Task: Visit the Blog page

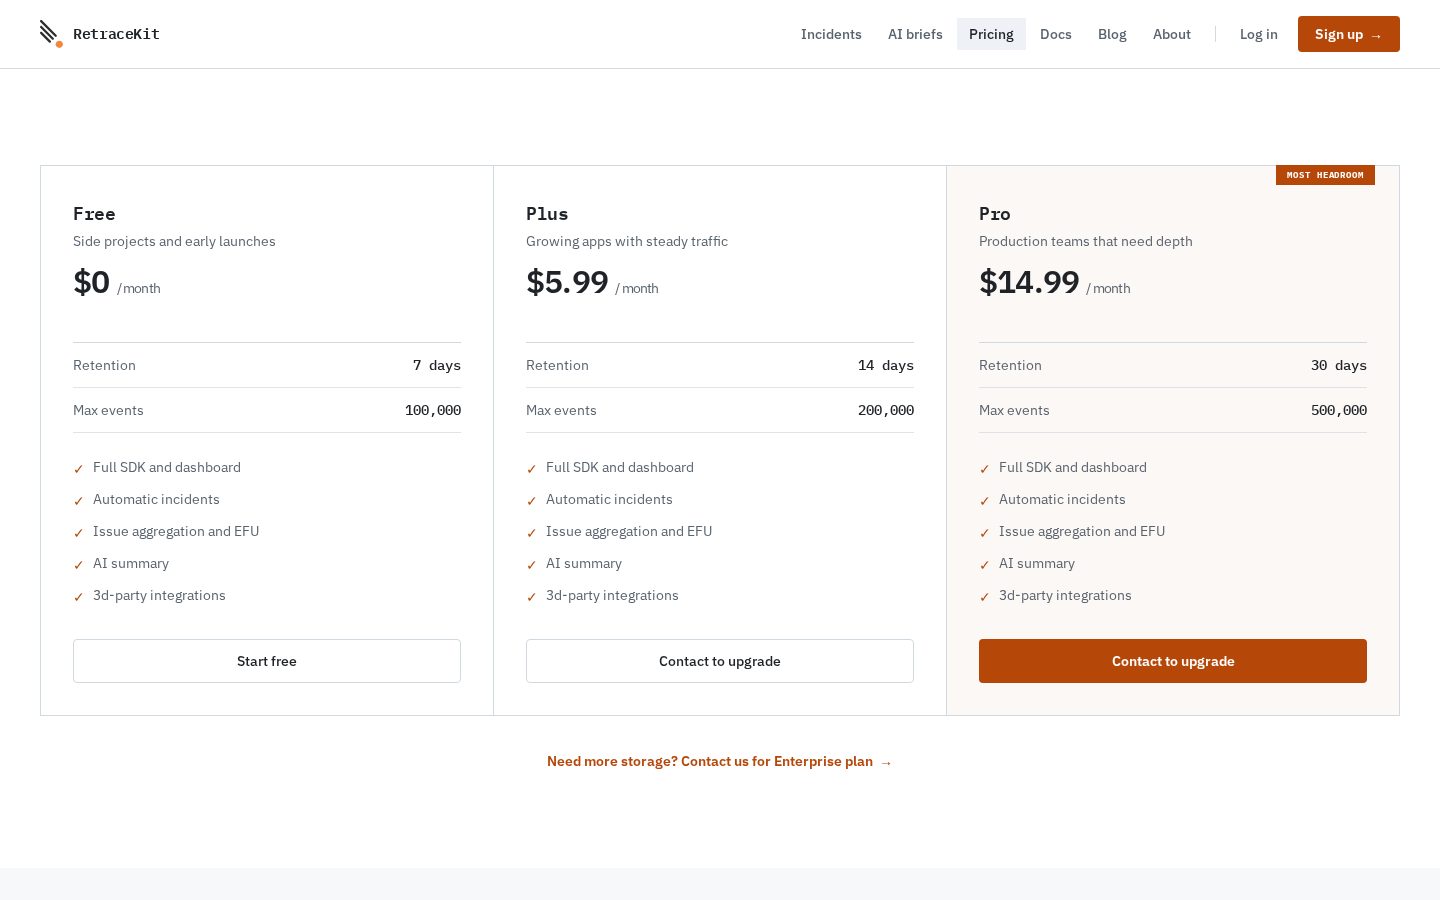Action: click(x=1112, y=34)
